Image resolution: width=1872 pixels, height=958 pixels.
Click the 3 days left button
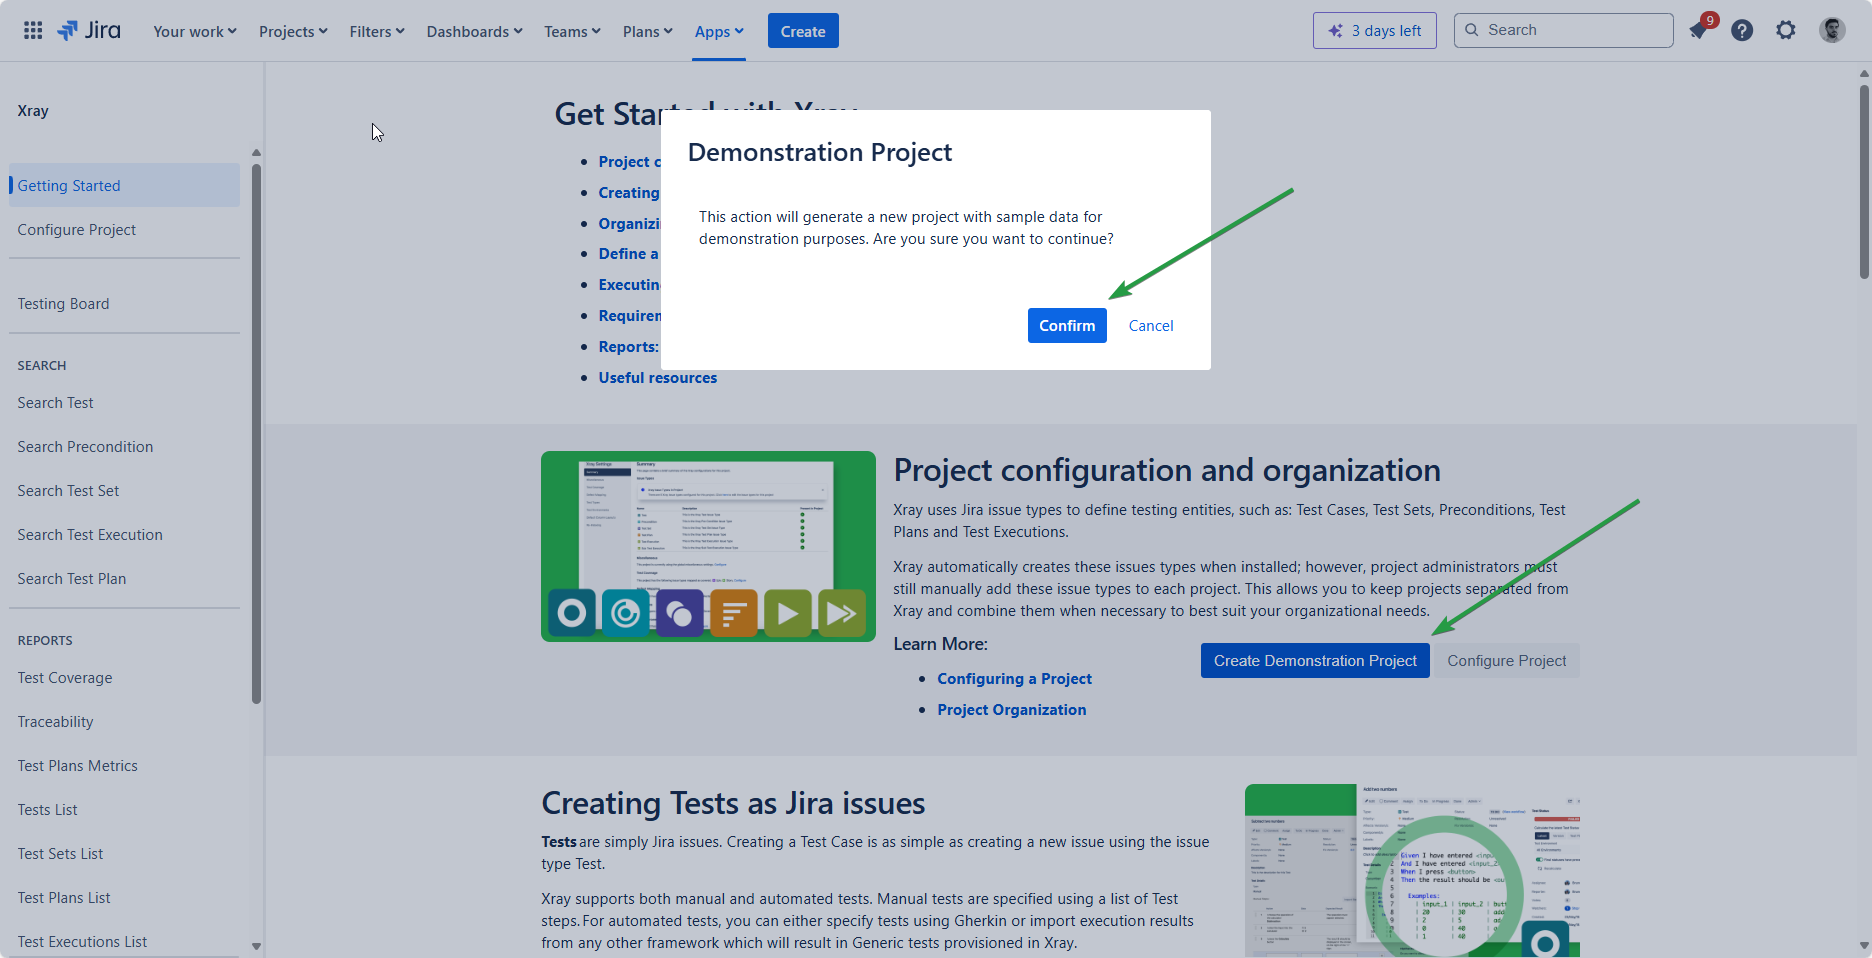pos(1374,31)
